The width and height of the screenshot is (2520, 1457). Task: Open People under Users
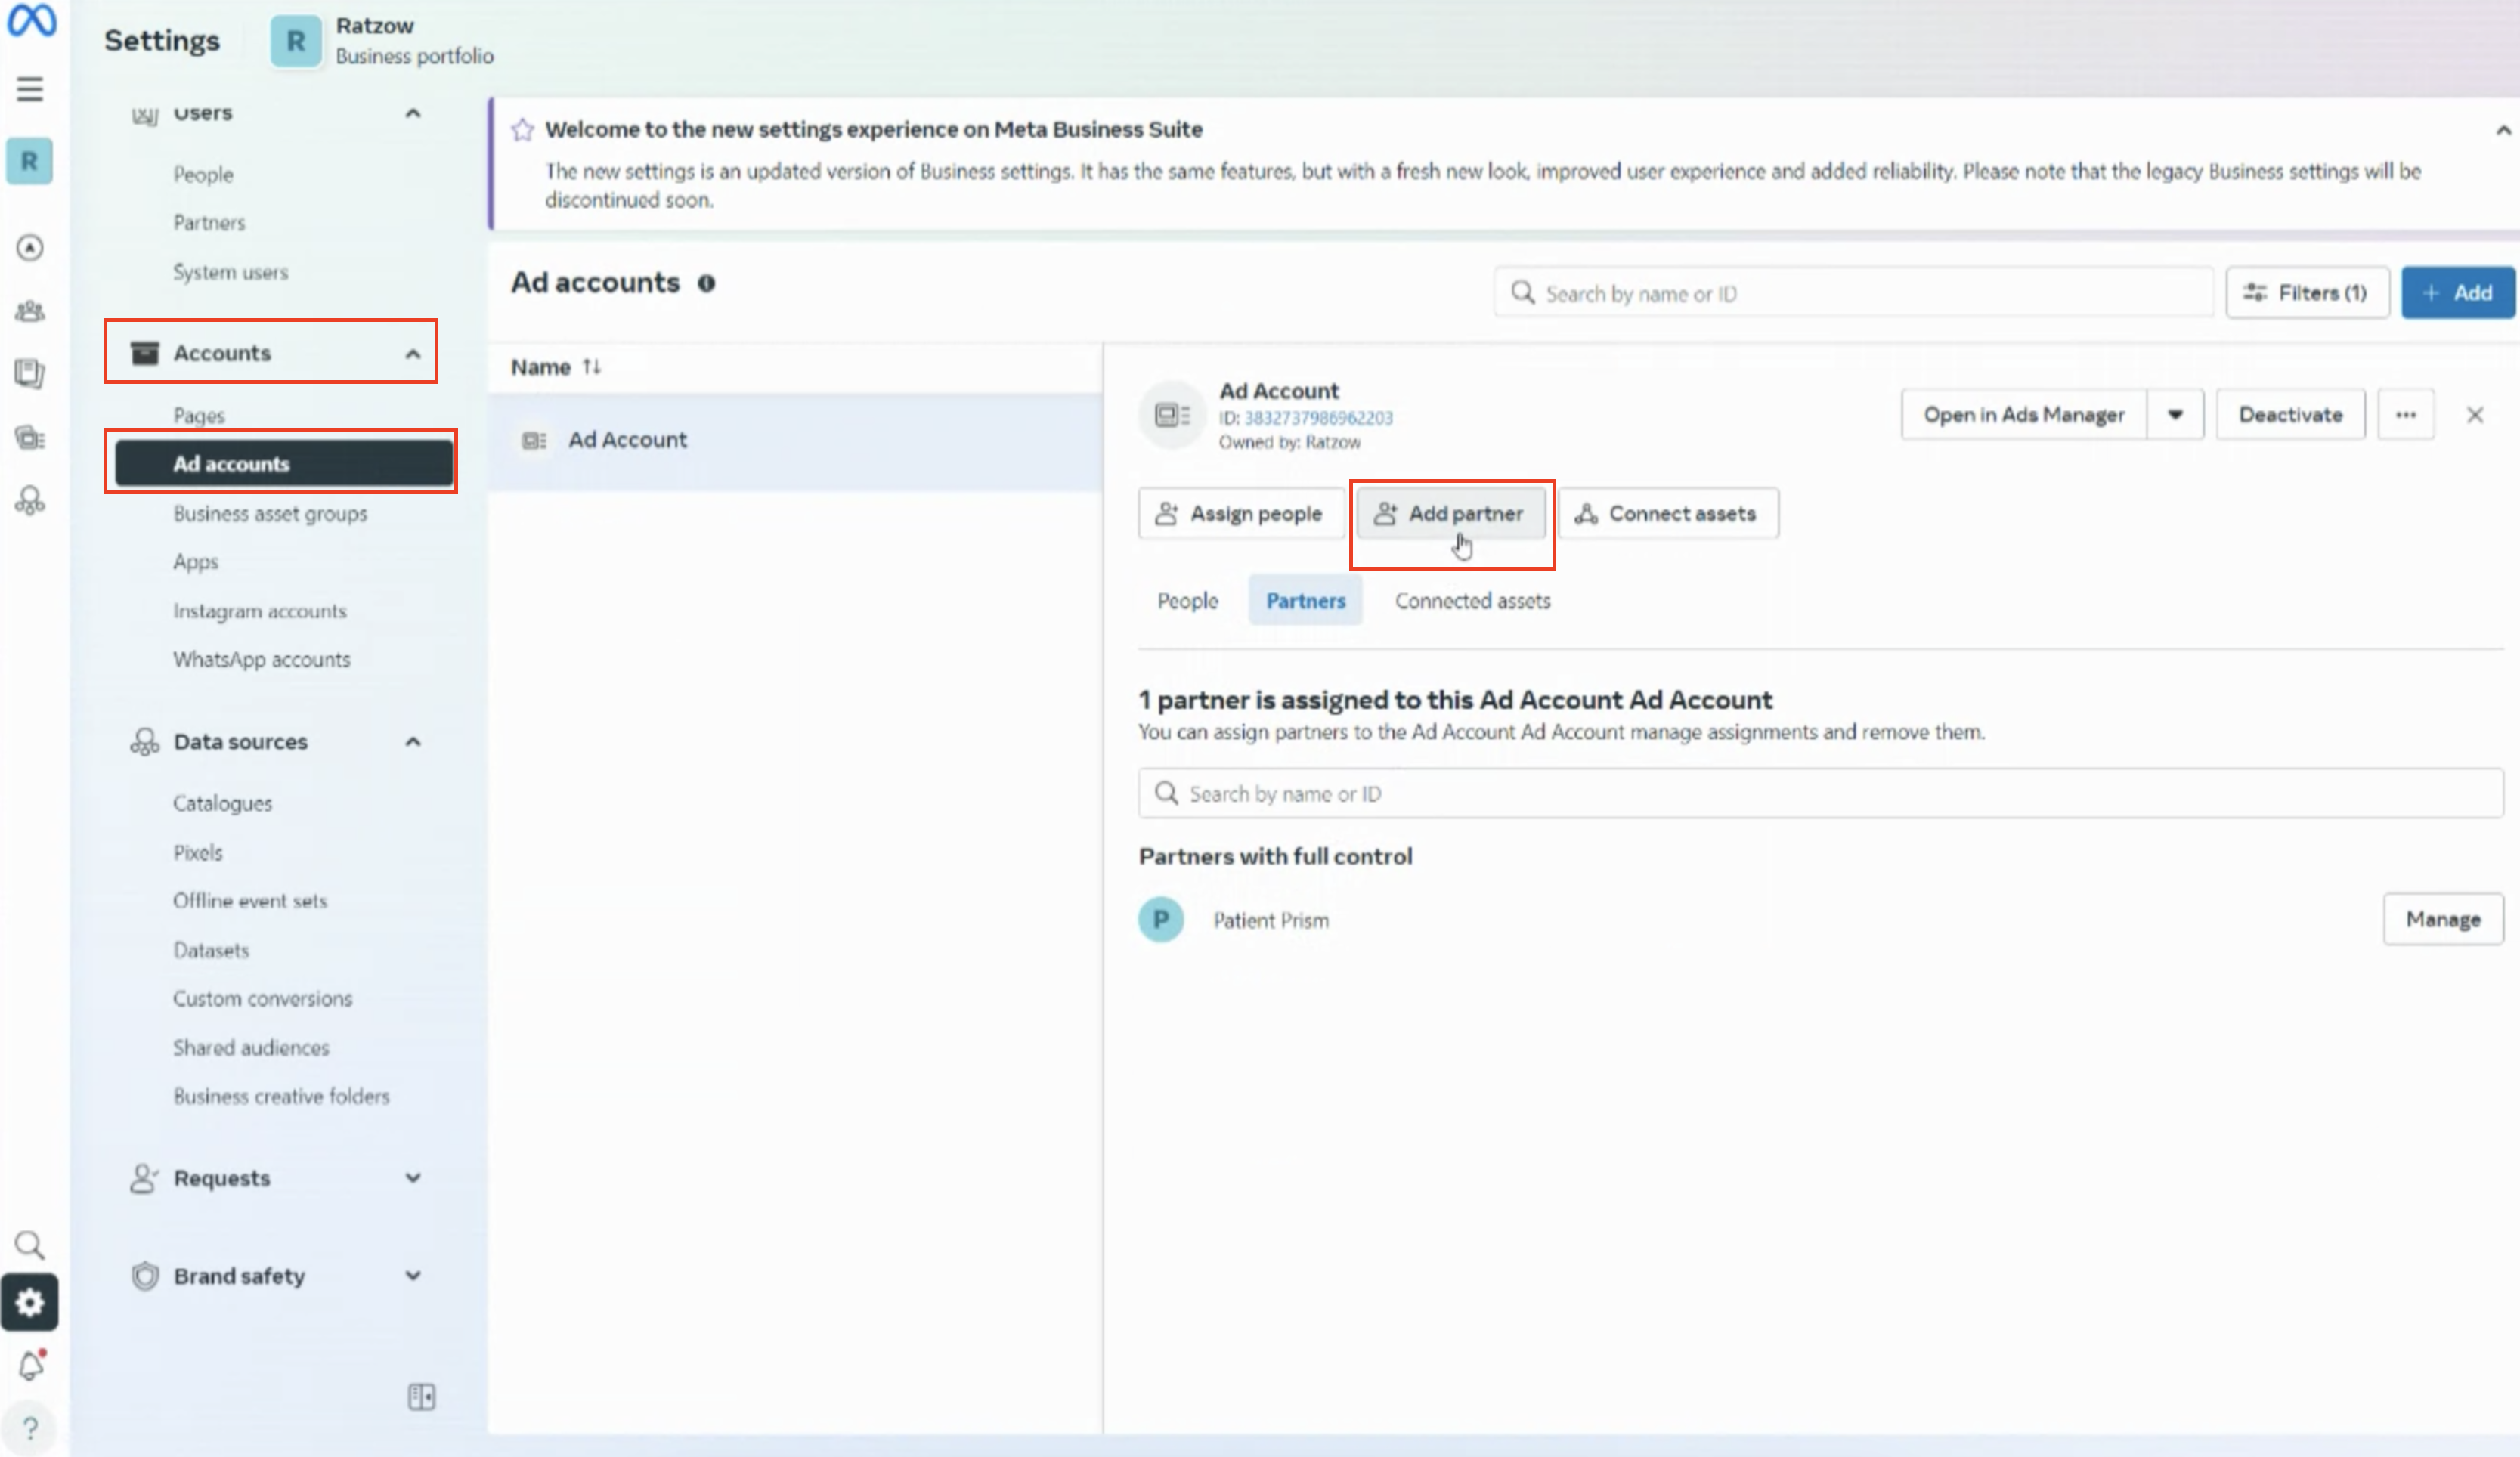[203, 175]
